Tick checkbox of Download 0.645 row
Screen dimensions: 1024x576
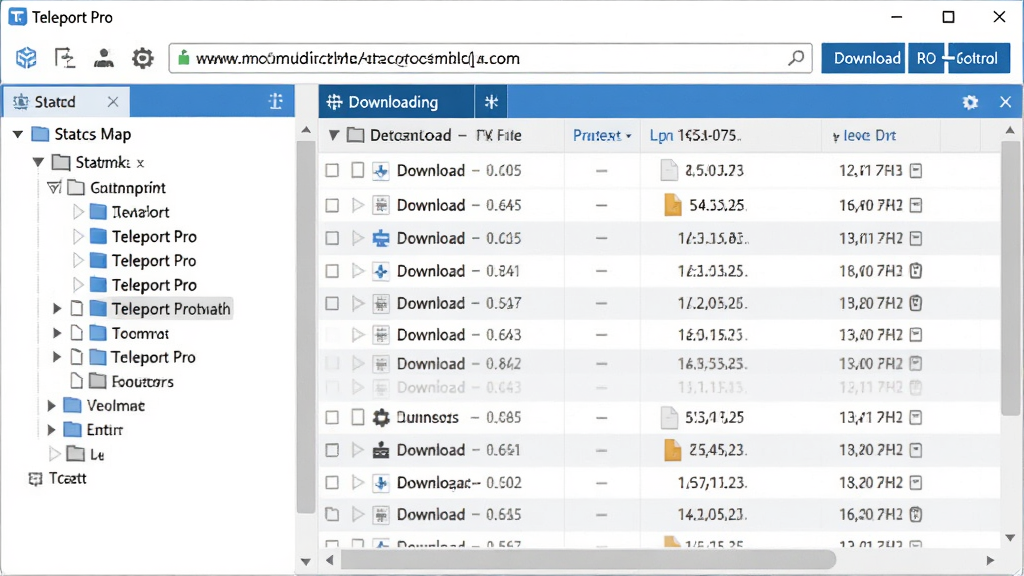click(x=332, y=206)
